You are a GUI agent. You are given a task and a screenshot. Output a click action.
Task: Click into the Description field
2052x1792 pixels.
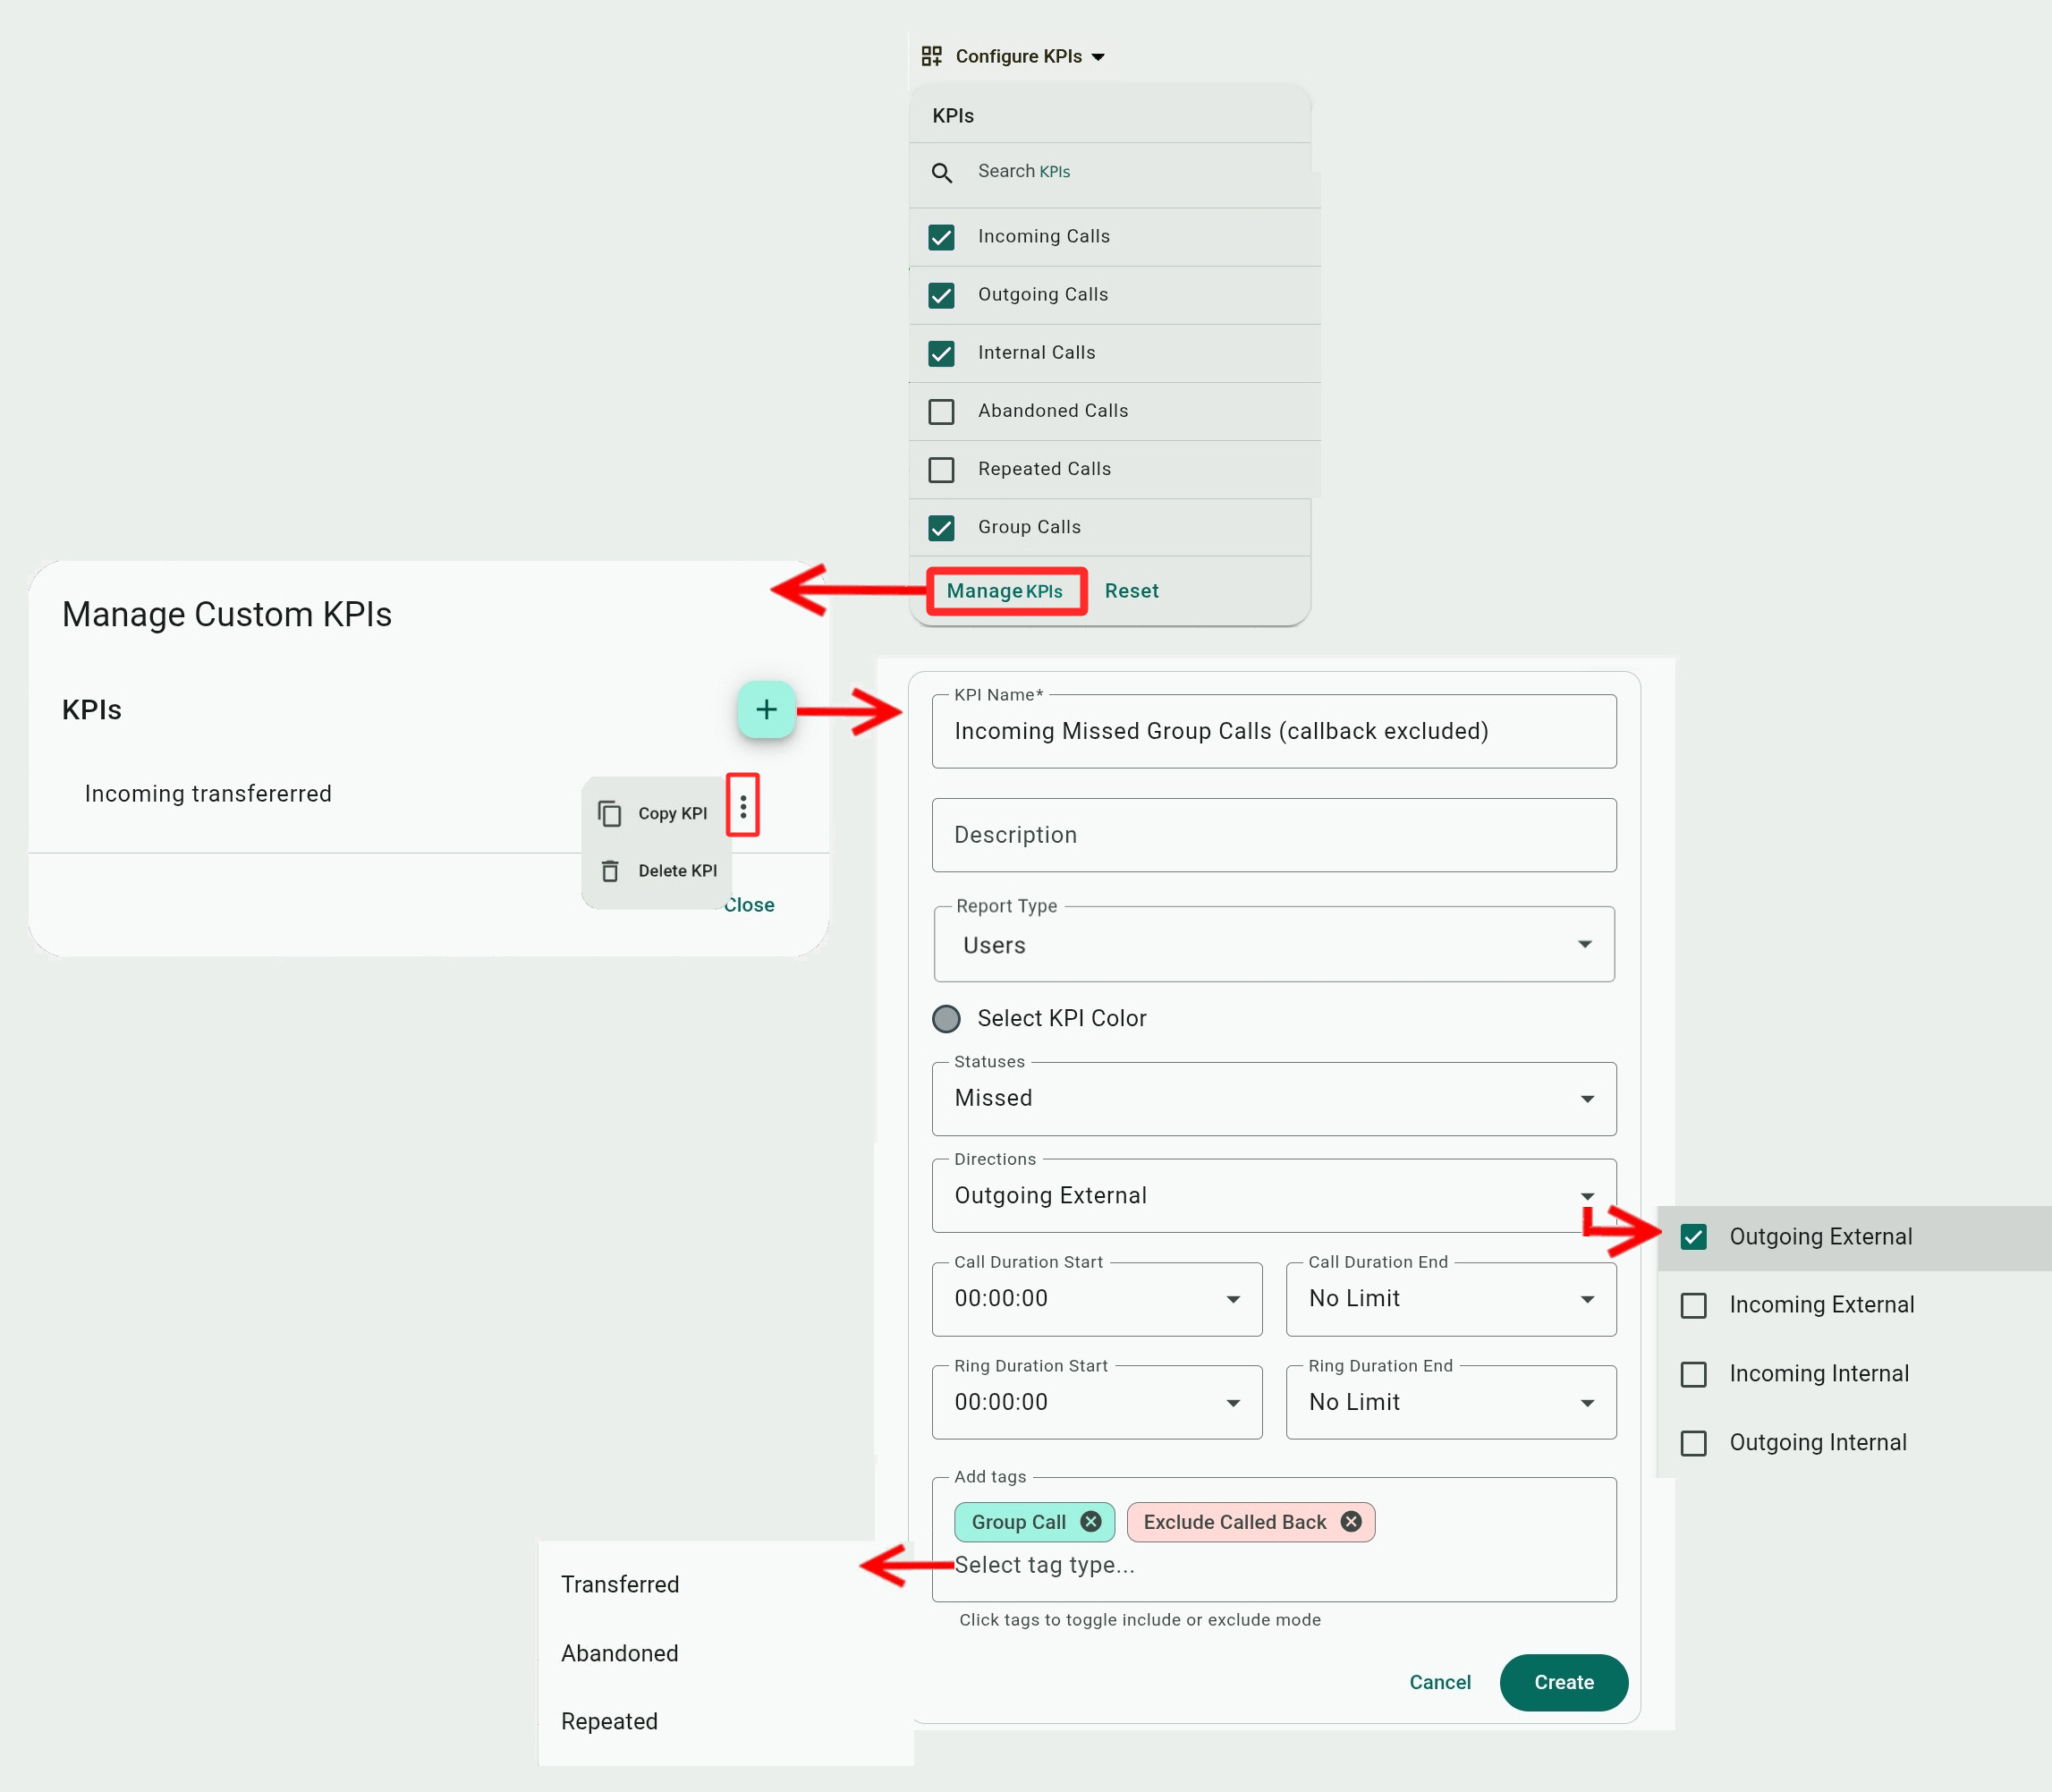(1273, 835)
